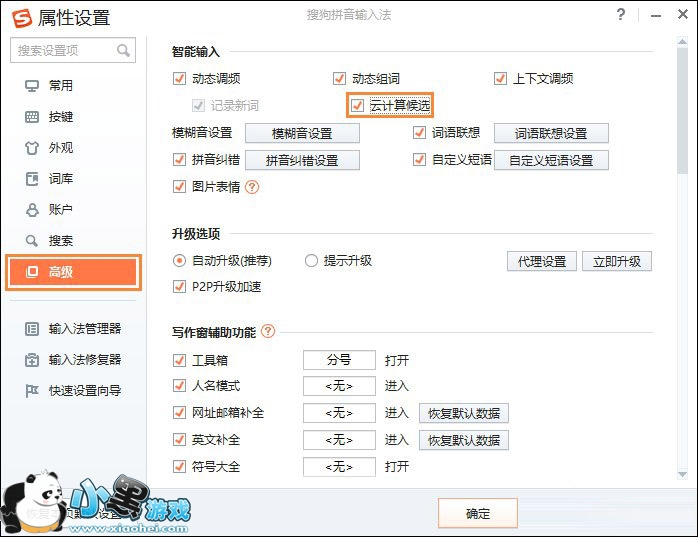The image size is (698, 537).
Task: Click the toolkit icon beside 输入法修复器
Action: [32, 360]
